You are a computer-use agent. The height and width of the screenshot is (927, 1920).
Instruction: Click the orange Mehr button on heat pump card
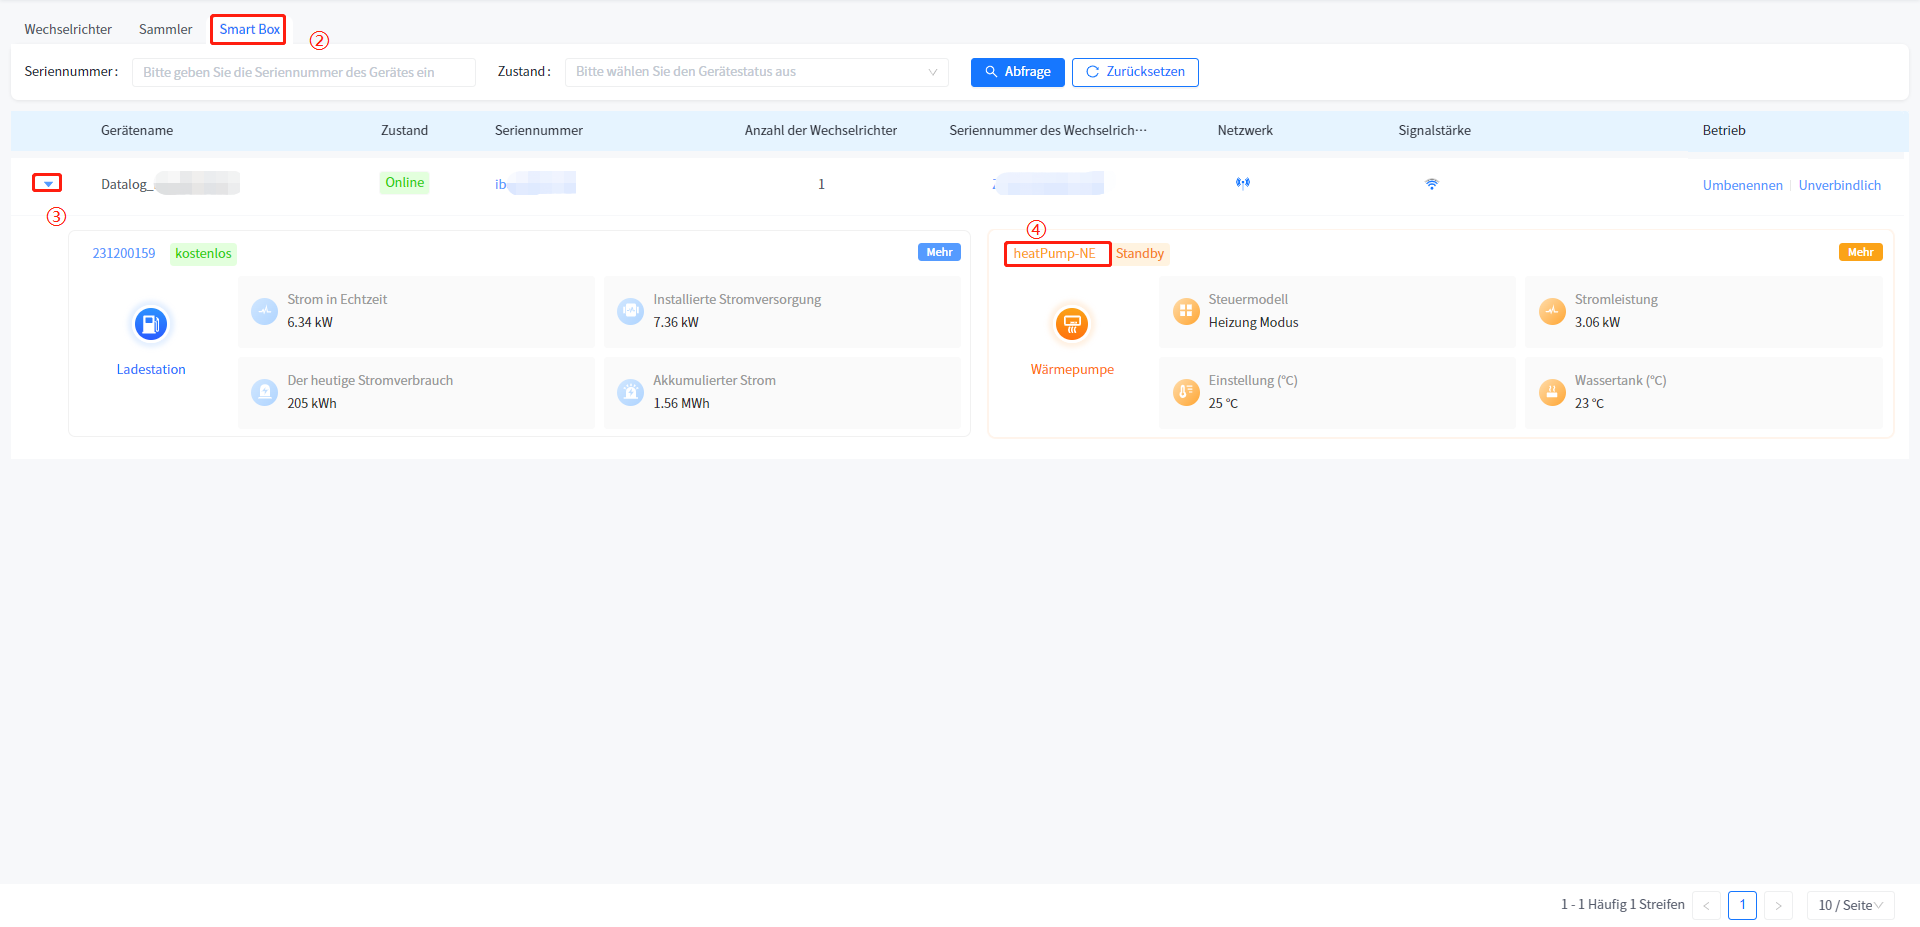click(x=1860, y=252)
